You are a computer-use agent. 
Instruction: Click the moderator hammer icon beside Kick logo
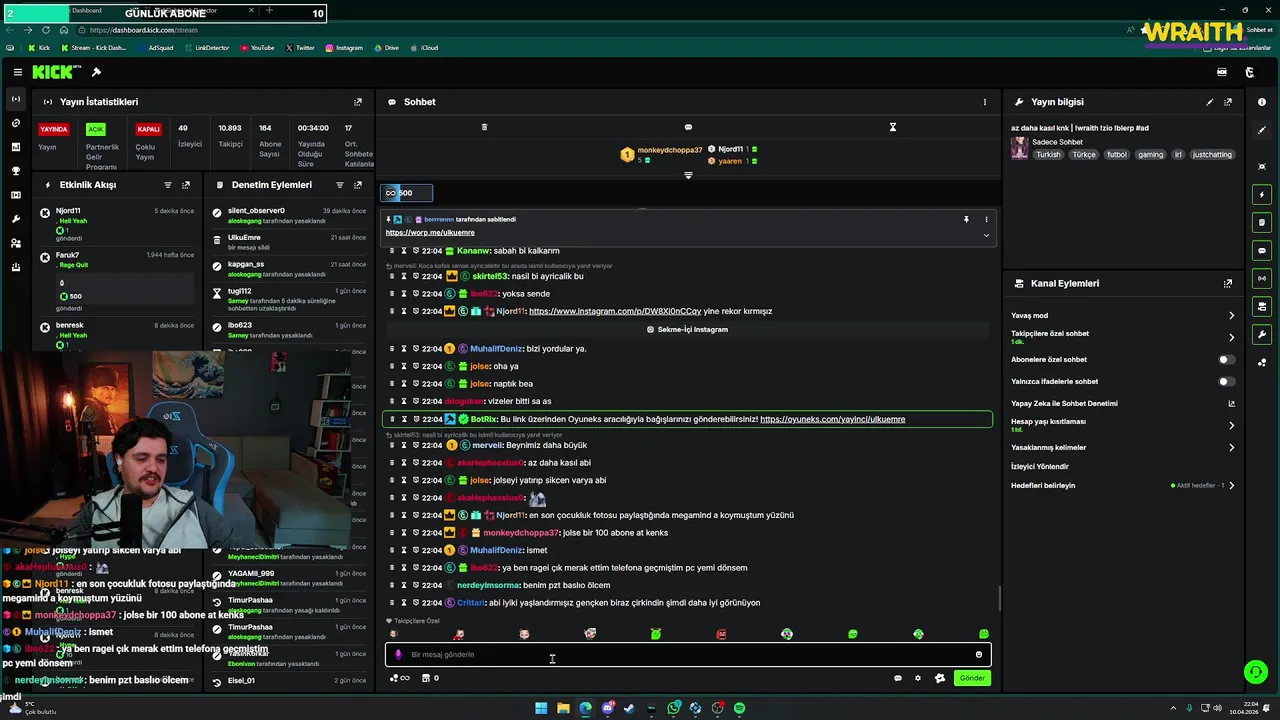point(96,72)
